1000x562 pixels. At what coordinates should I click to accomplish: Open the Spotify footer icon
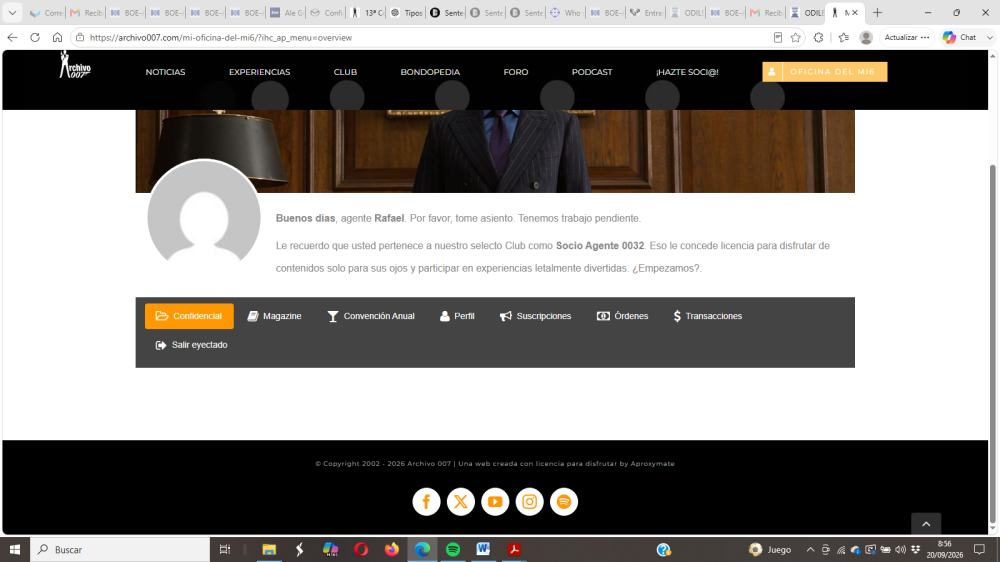[564, 502]
